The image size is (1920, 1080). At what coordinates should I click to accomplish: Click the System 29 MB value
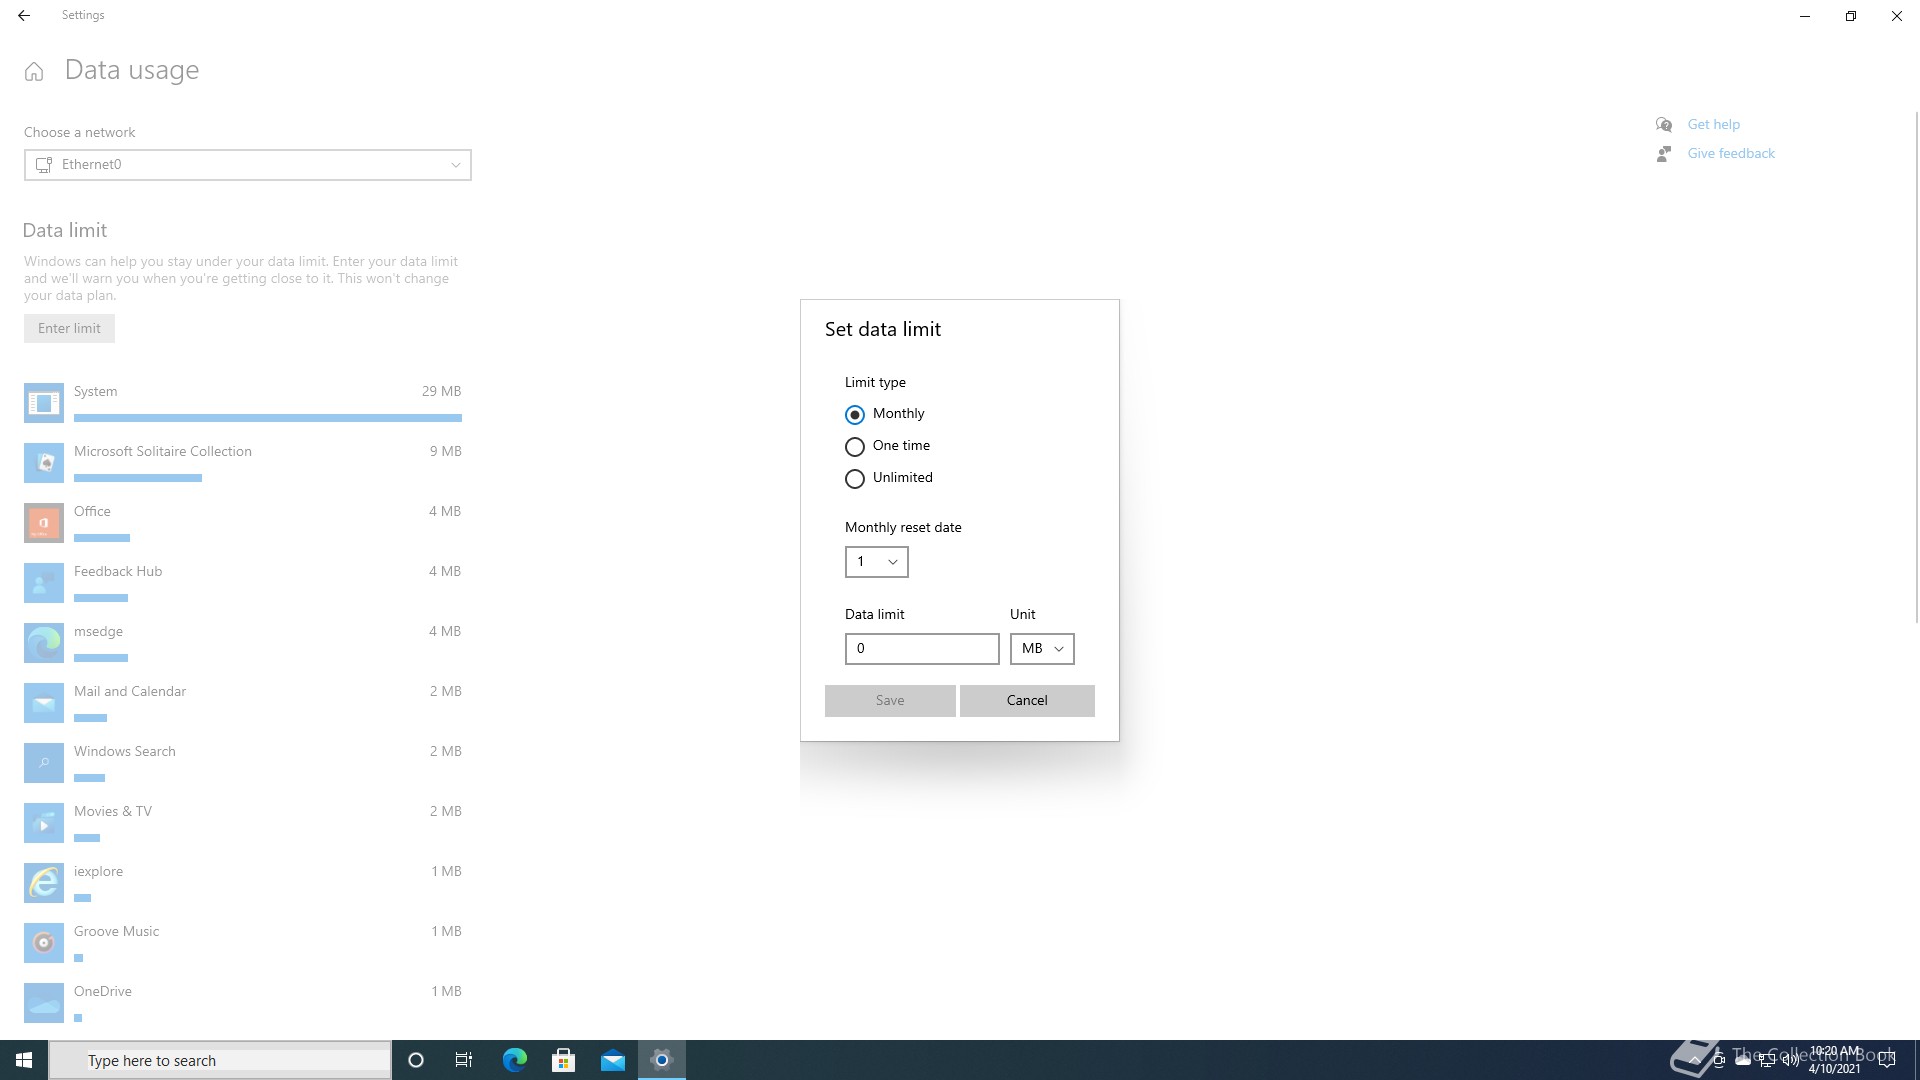[441, 392]
